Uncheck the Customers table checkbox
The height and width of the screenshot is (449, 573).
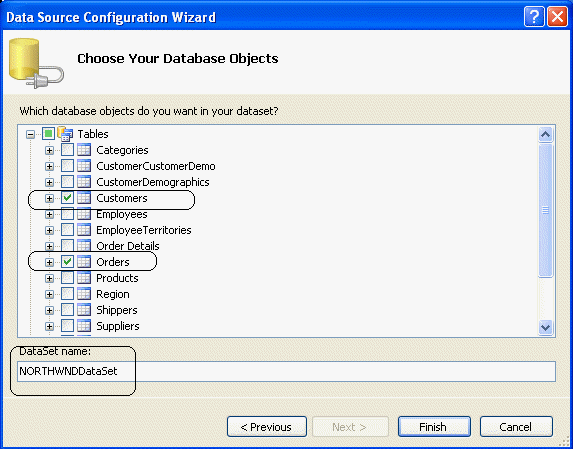click(x=67, y=198)
